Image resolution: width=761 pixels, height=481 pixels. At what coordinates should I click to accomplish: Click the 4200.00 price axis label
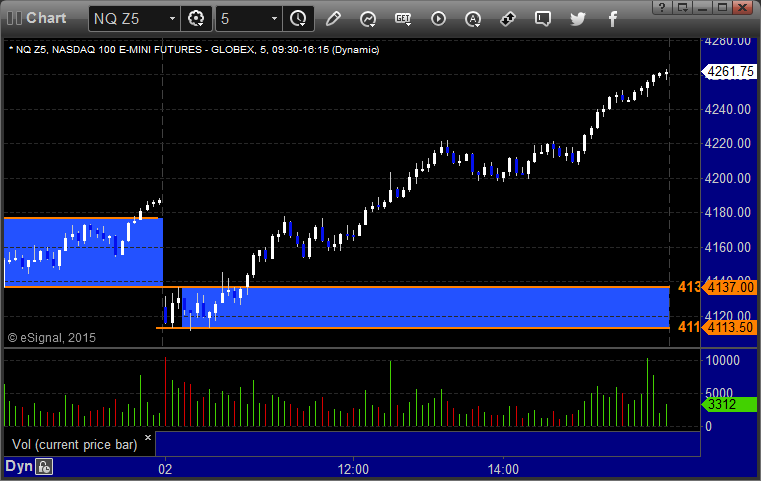pos(728,178)
